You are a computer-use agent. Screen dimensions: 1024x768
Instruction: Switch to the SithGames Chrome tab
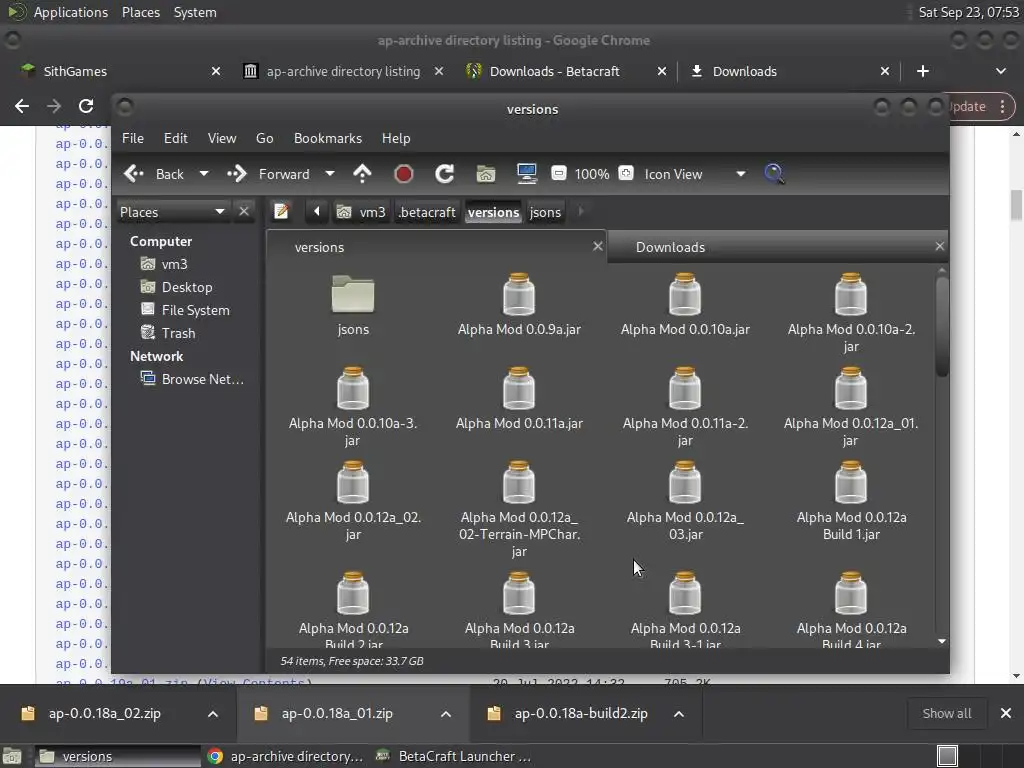[x=121, y=71]
